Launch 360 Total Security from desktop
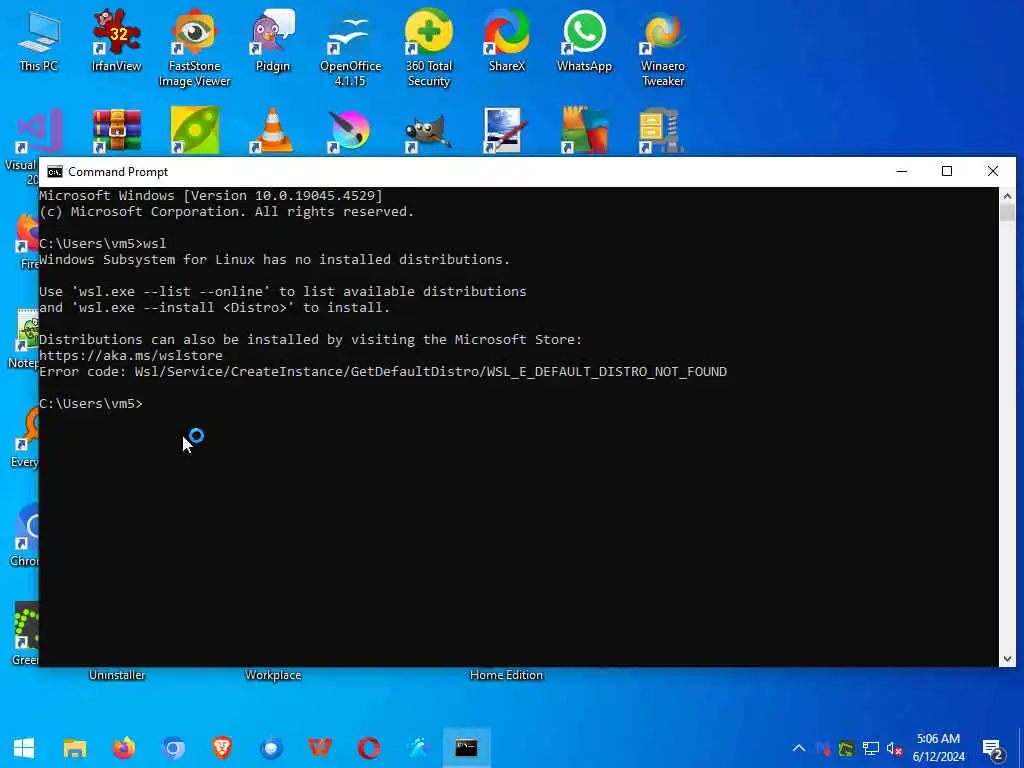The image size is (1024, 768). point(428,48)
